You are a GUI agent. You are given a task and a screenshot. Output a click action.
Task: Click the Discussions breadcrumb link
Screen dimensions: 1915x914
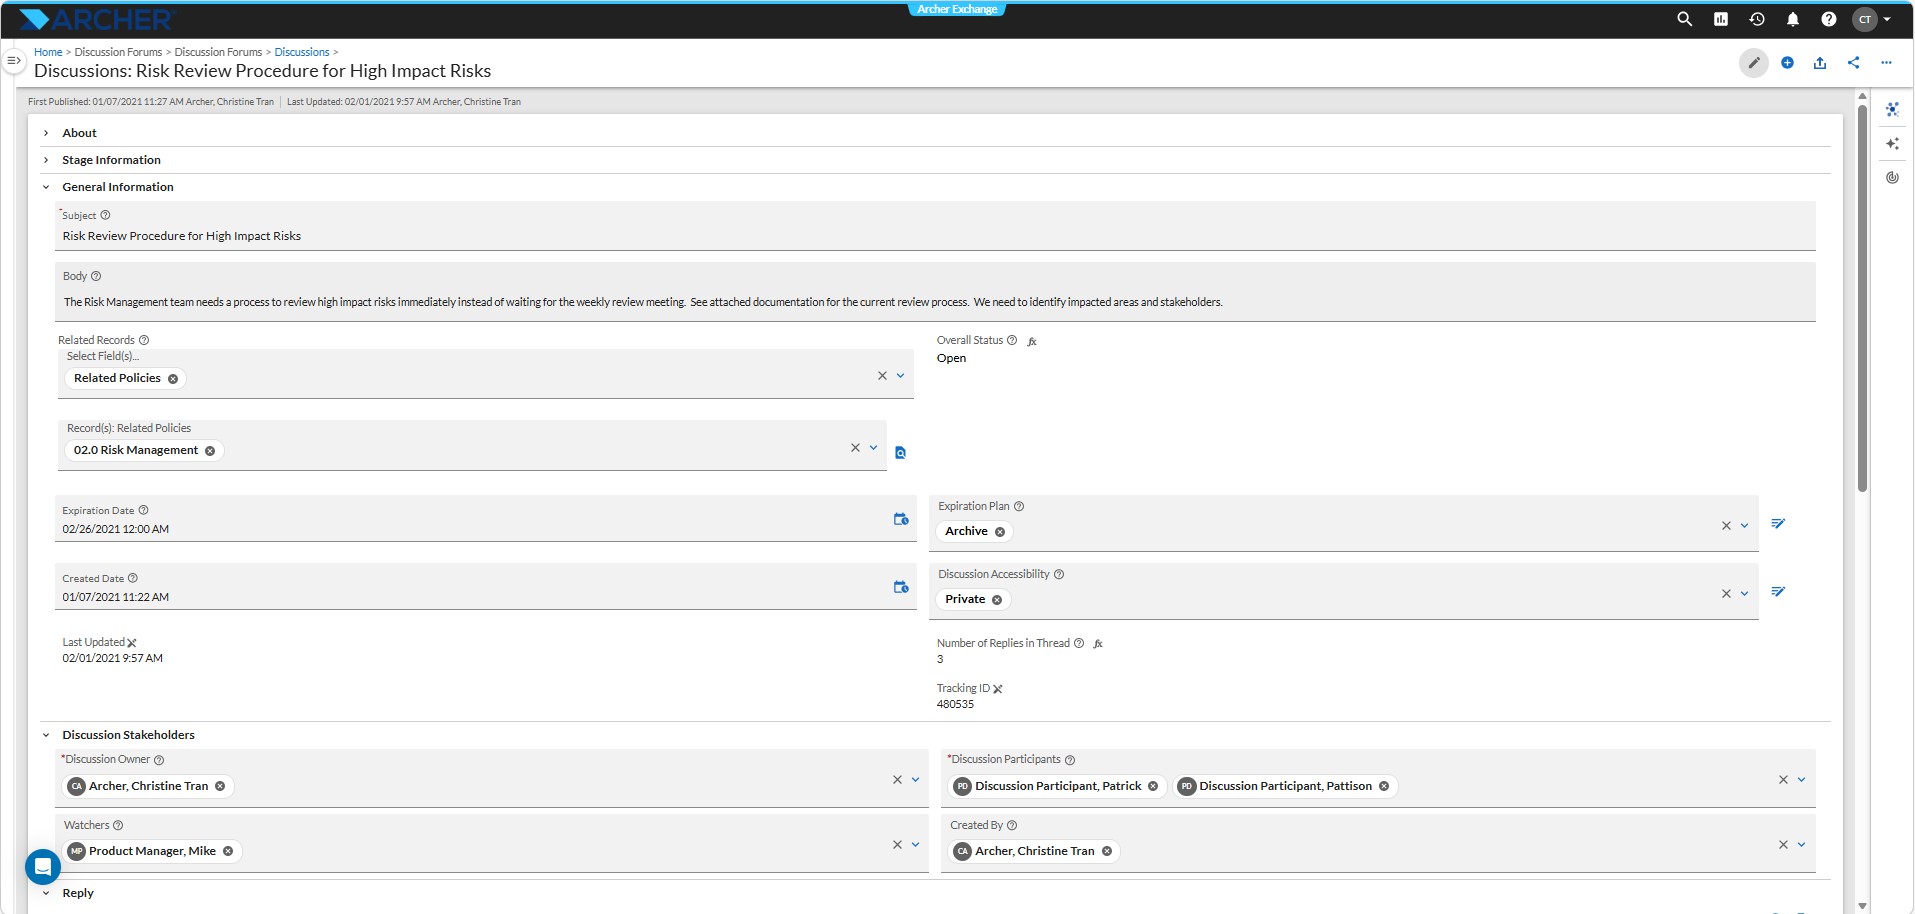[x=302, y=52]
